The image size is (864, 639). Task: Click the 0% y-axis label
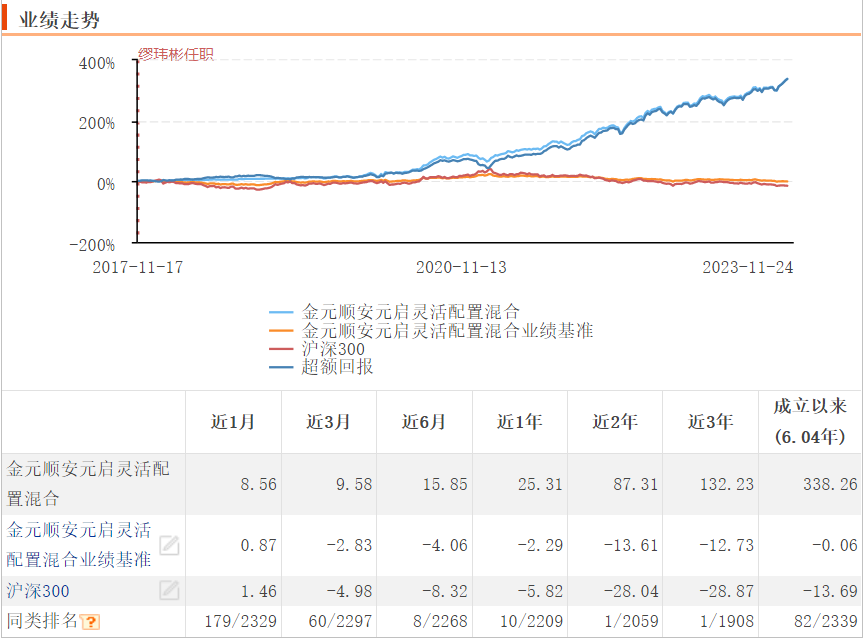pos(106,184)
